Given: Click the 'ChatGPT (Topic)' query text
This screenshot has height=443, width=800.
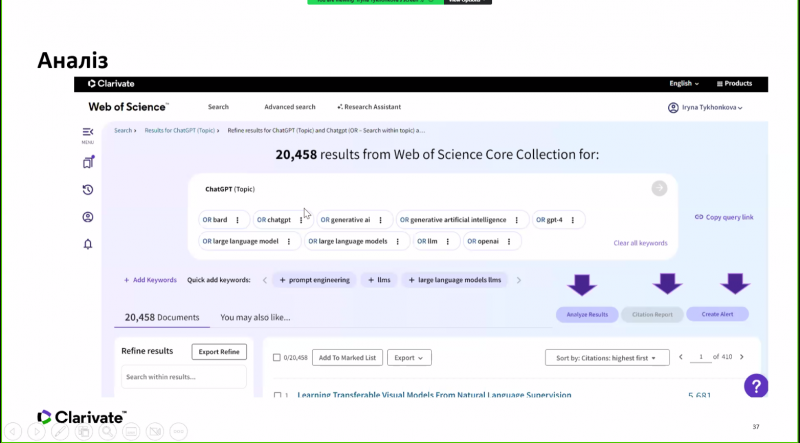Looking at the screenshot, I should pos(230,189).
